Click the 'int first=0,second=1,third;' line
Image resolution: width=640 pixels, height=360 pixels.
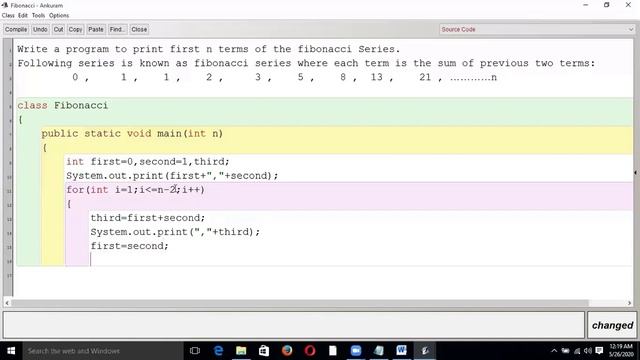[148, 162]
